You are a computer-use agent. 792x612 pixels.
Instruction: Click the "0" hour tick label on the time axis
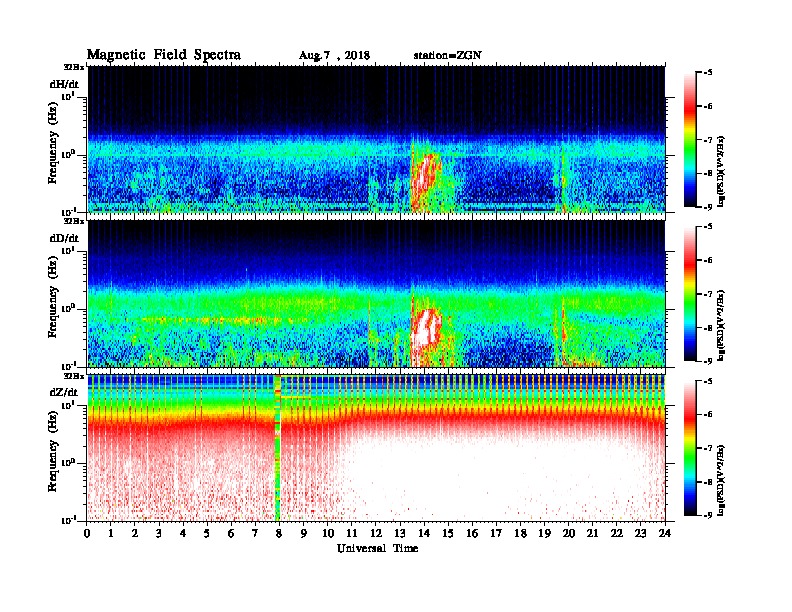87,534
